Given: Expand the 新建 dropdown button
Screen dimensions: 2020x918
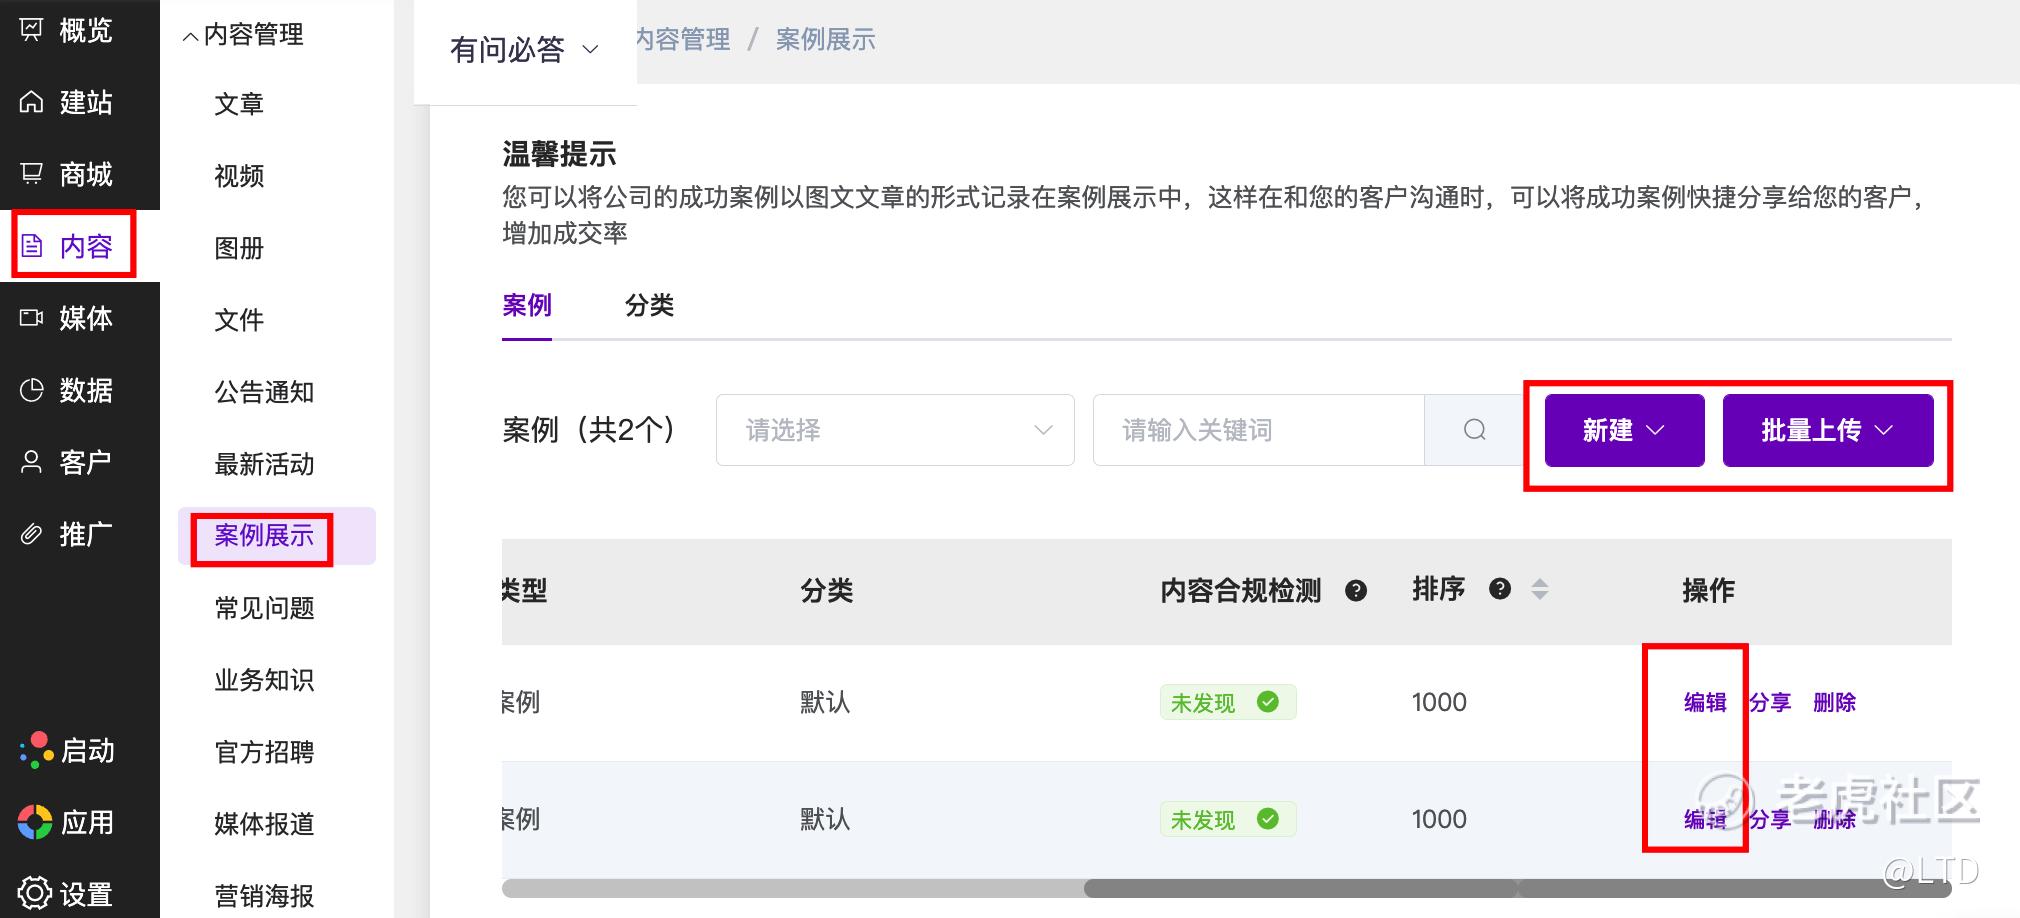Looking at the screenshot, I should 1624,430.
